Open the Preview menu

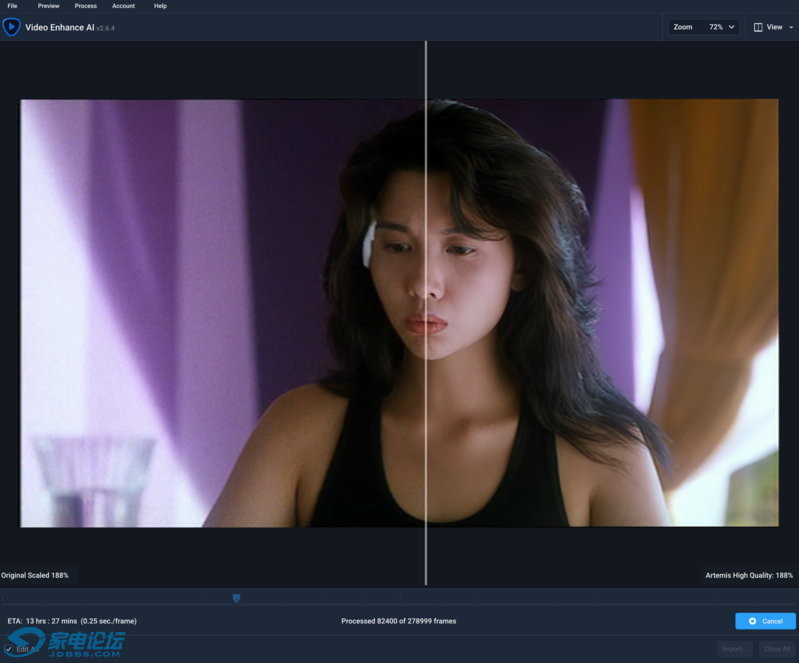(x=48, y=6)
